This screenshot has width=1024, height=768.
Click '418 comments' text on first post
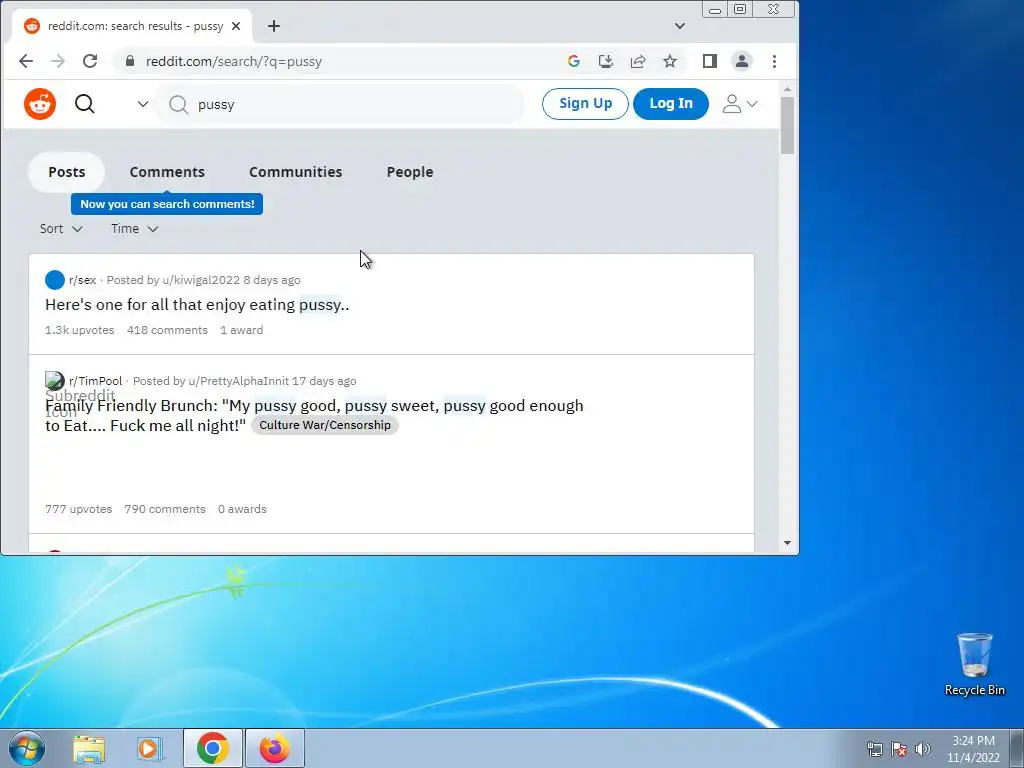click(167, 330)
